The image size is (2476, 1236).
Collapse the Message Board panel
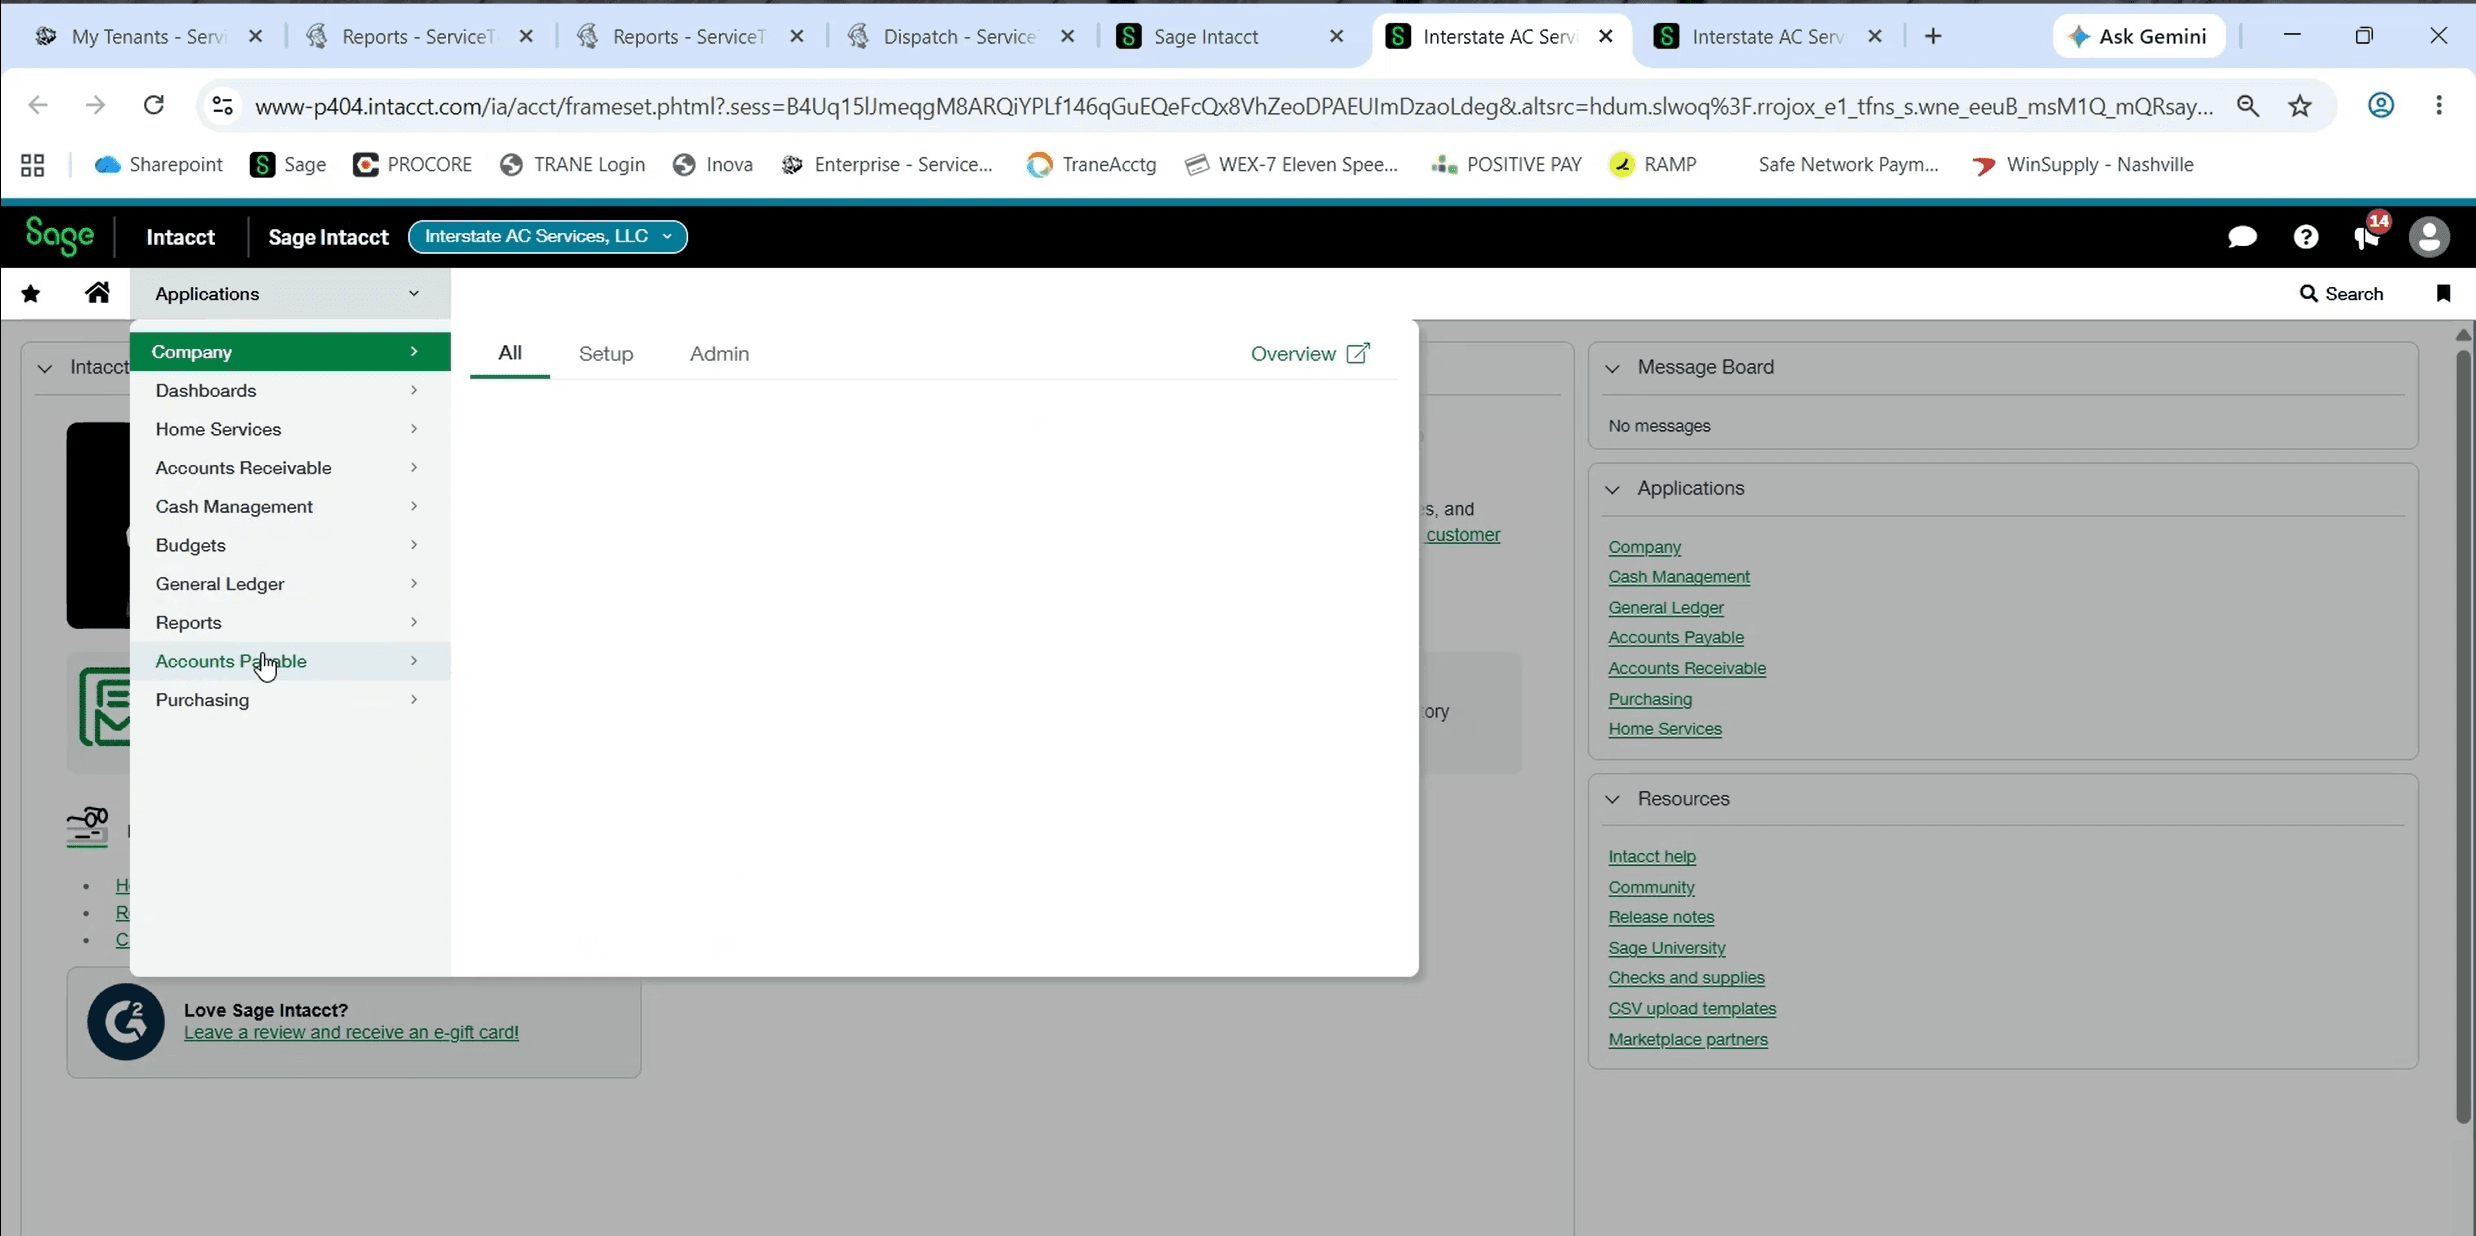tap(1612, 368)
